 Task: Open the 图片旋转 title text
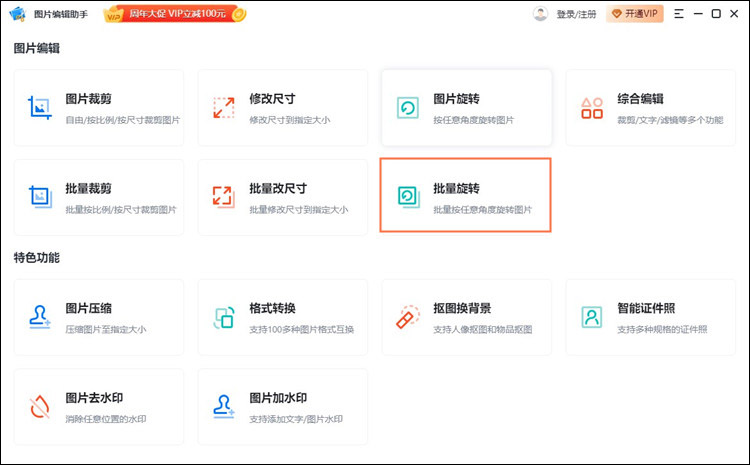point(456,99)
